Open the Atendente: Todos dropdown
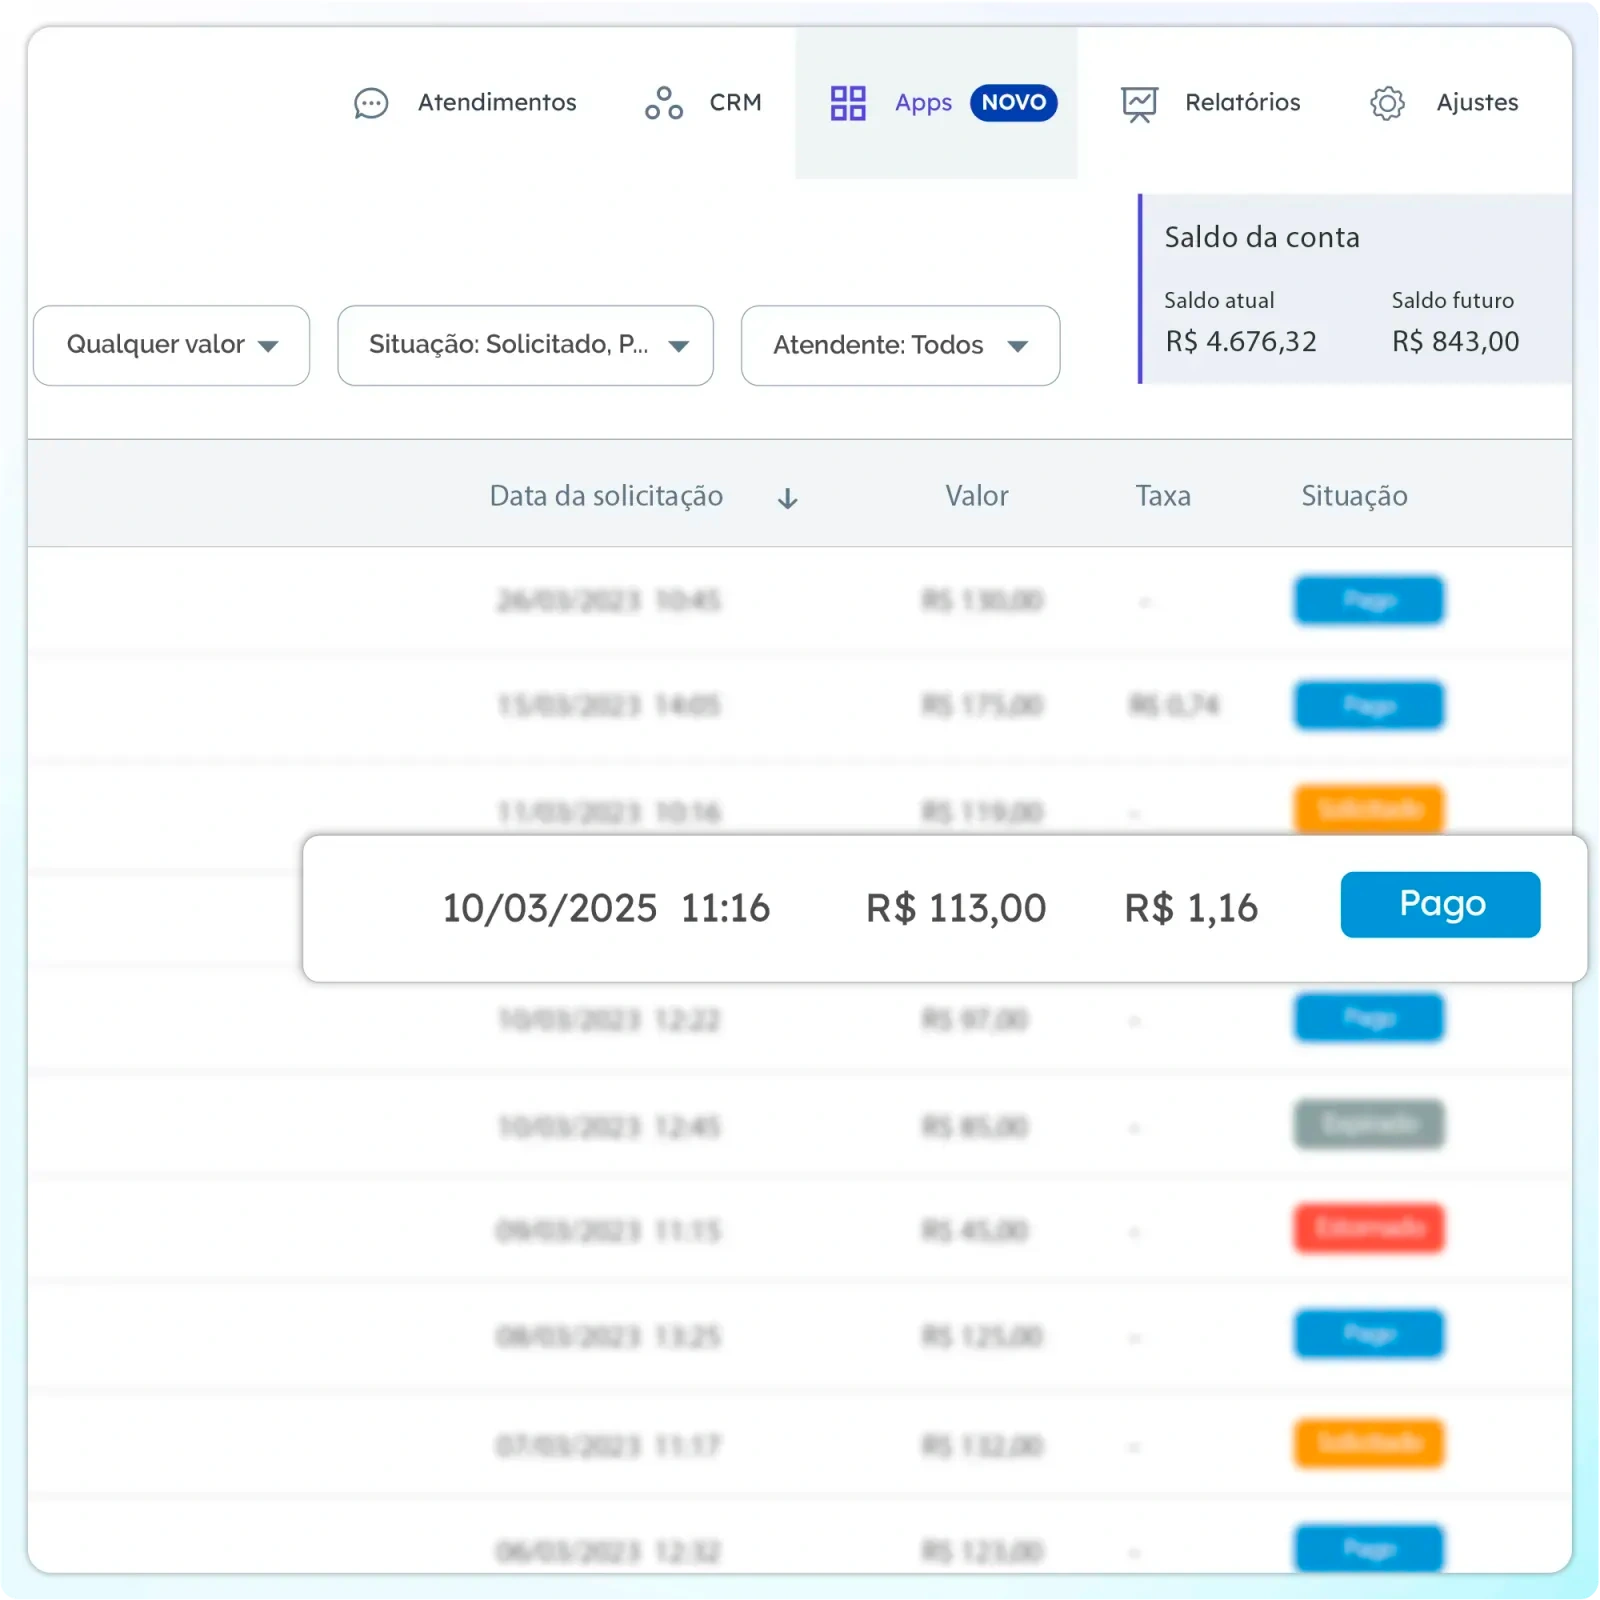Viewport: 1600px width, 1600px height. click(x=900, y=345)
